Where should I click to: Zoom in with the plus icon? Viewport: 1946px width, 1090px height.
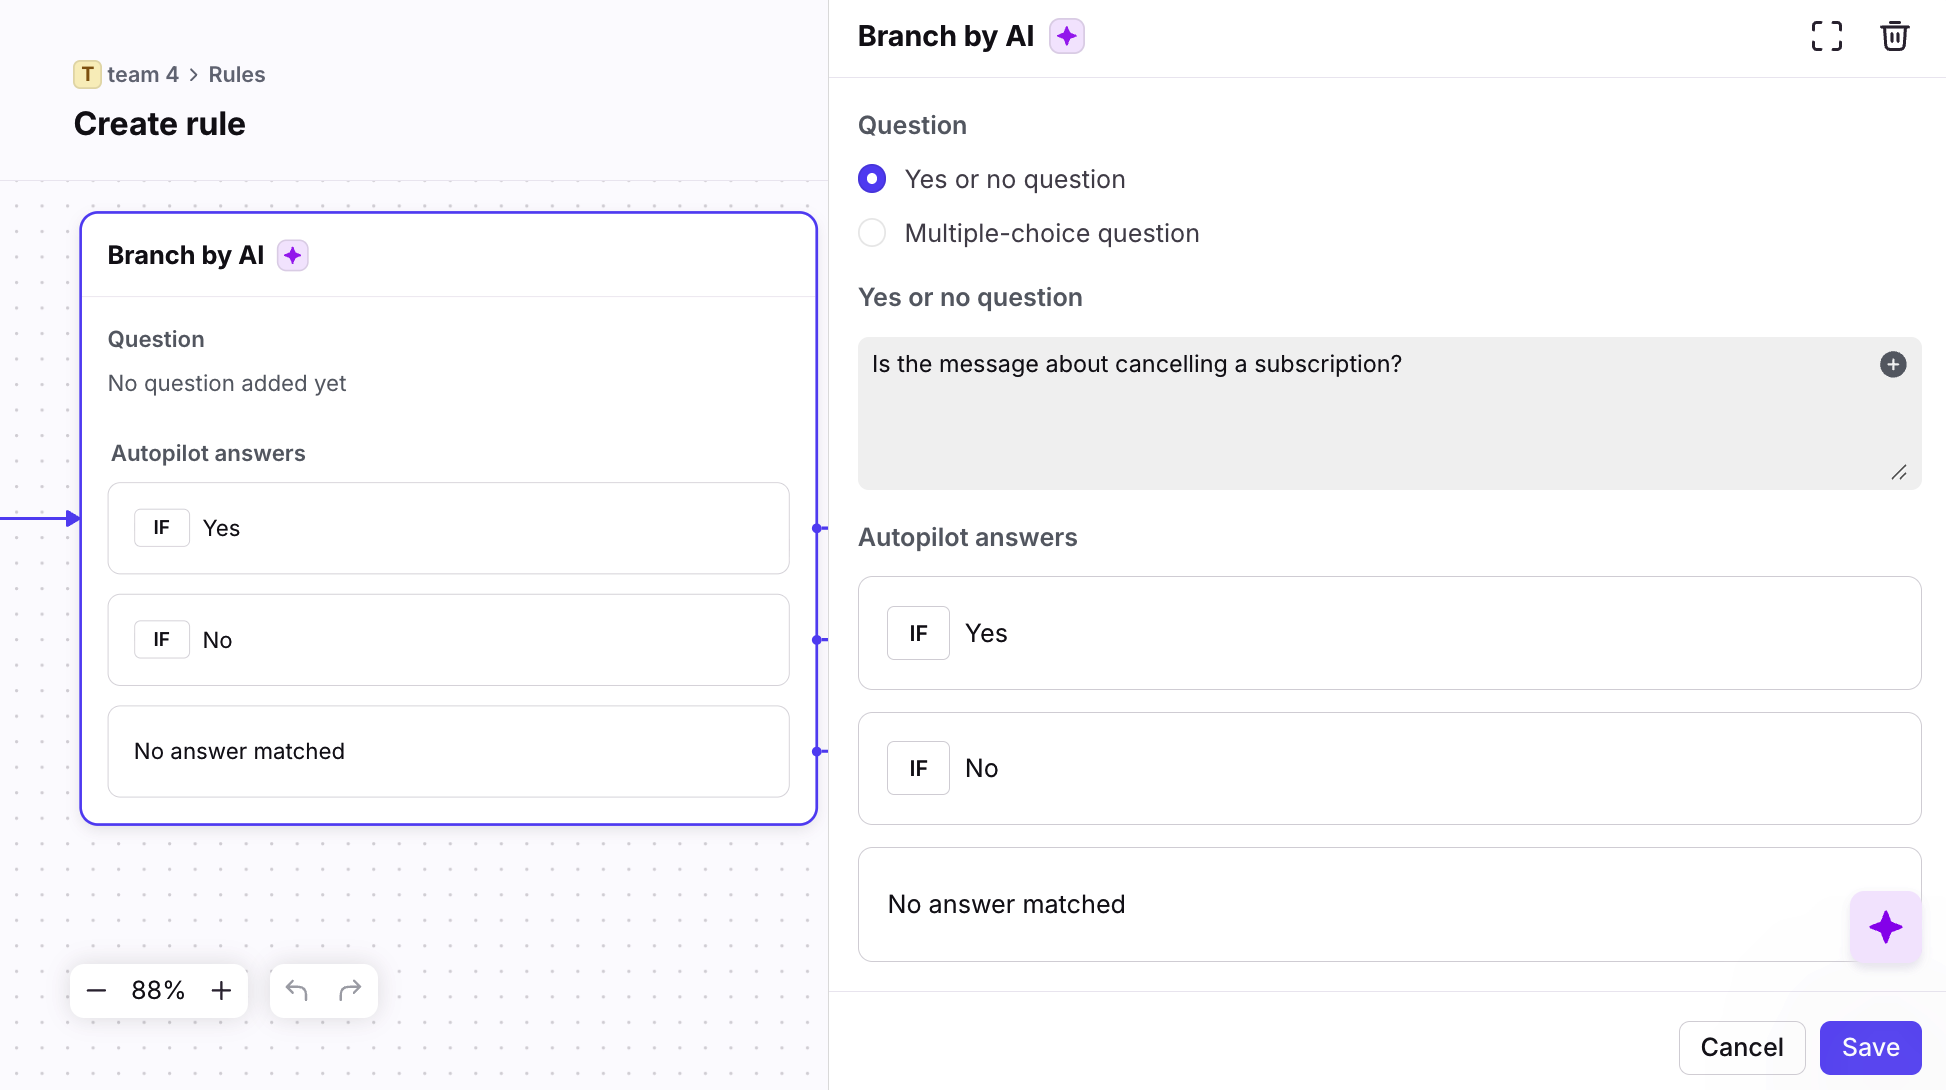221,990
